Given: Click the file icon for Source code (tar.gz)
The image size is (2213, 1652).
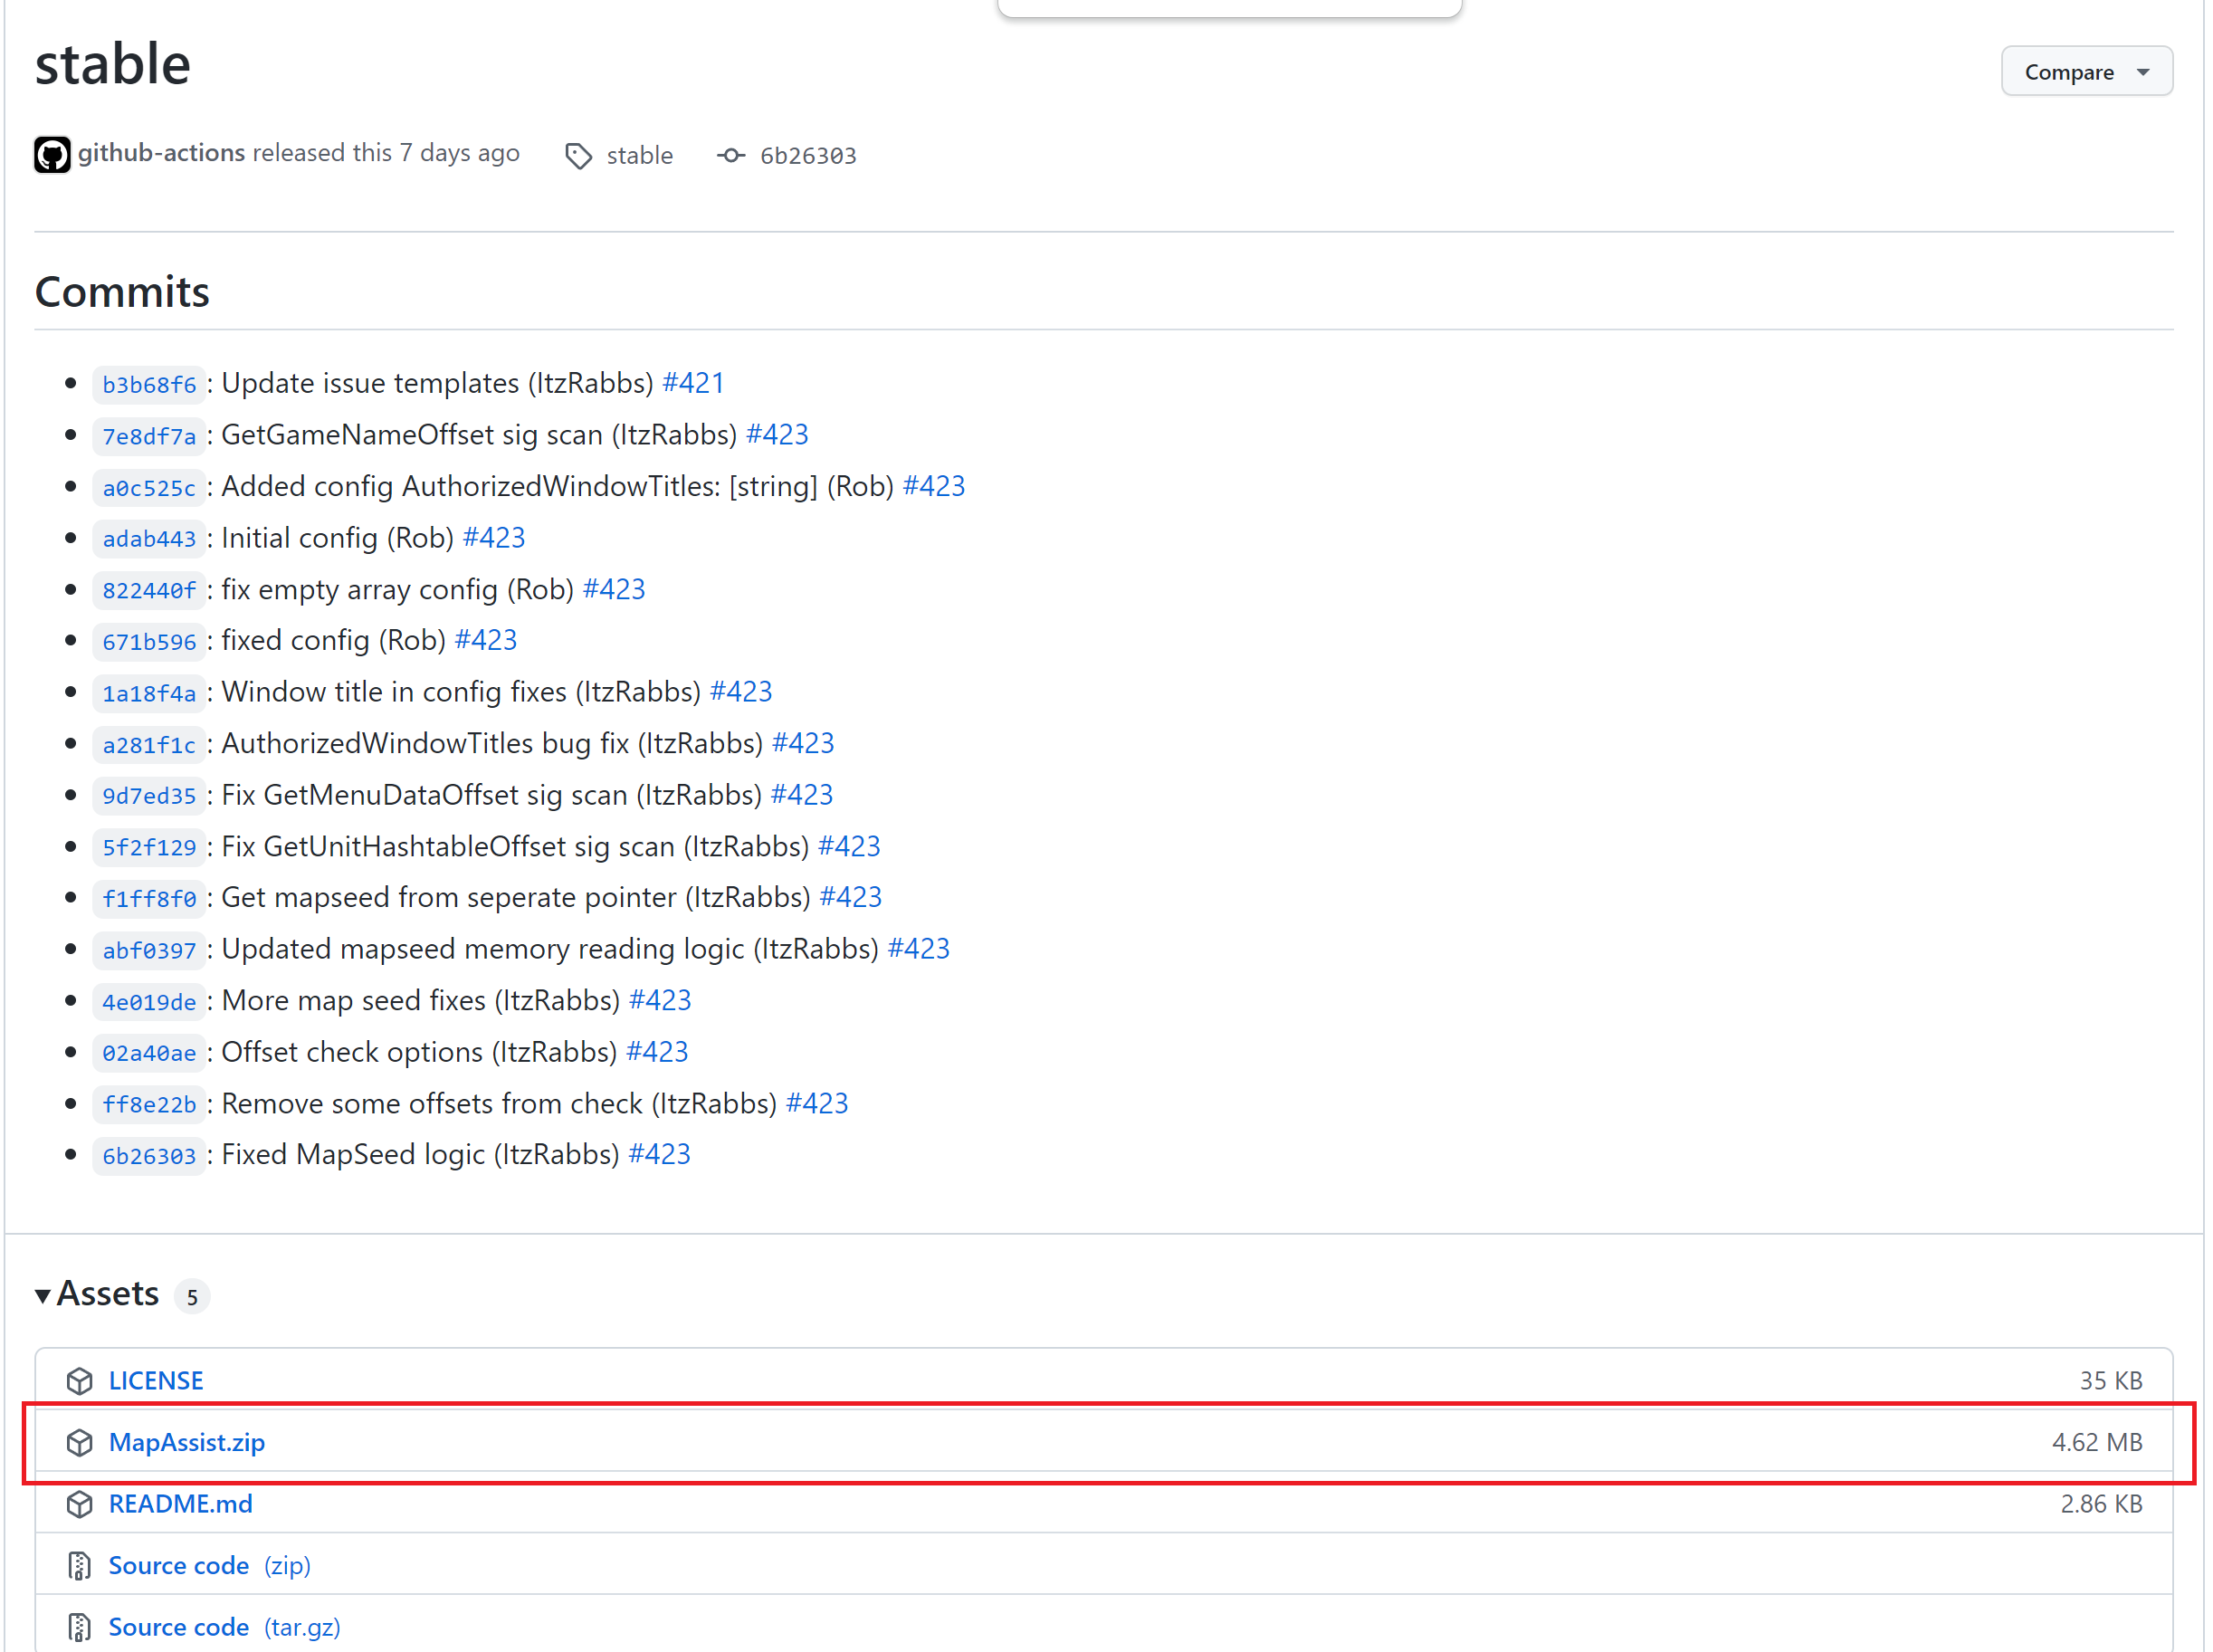Looking at the screenshot, I should (x=80, y=1627).
